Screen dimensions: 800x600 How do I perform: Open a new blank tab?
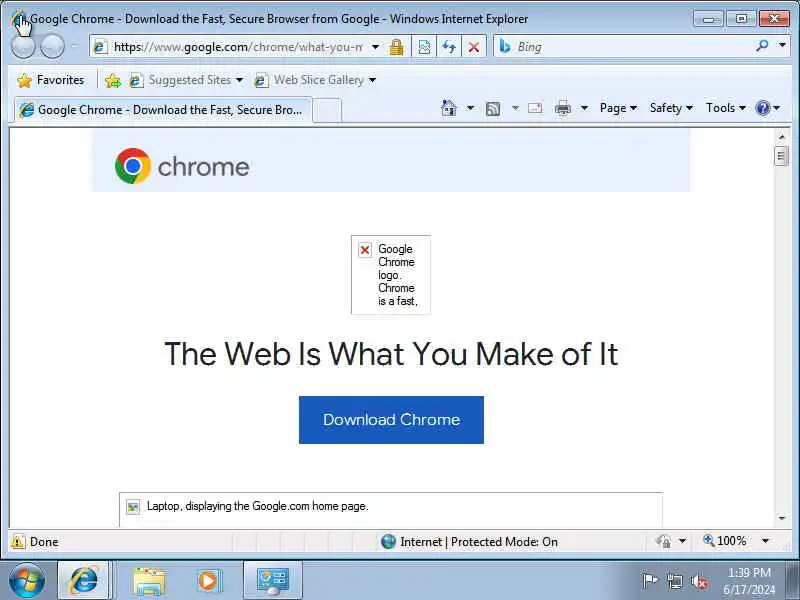(x=327, y=111)
